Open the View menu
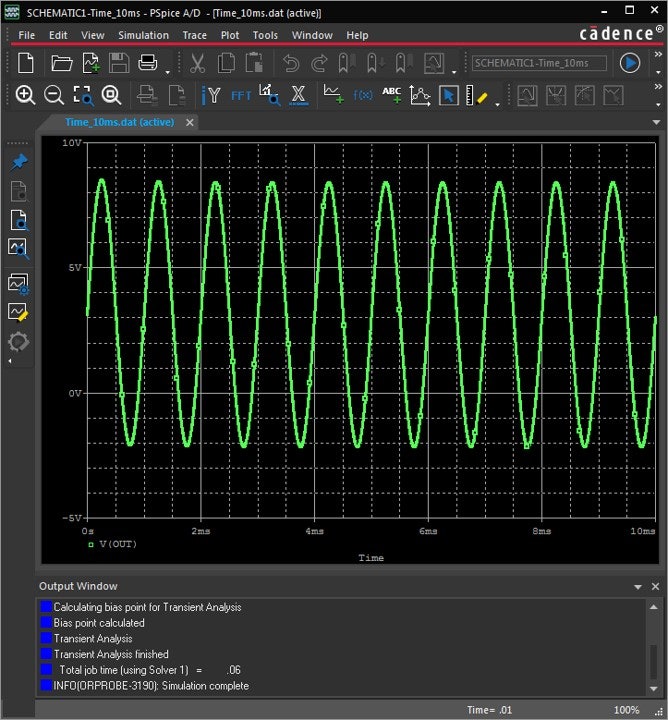 click(x=93, y=35)
